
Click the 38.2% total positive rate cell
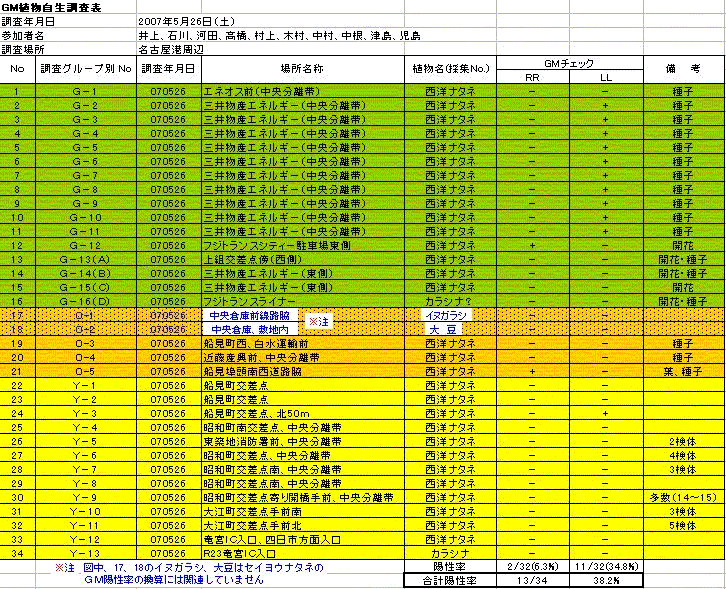click(x=605, y=580)
